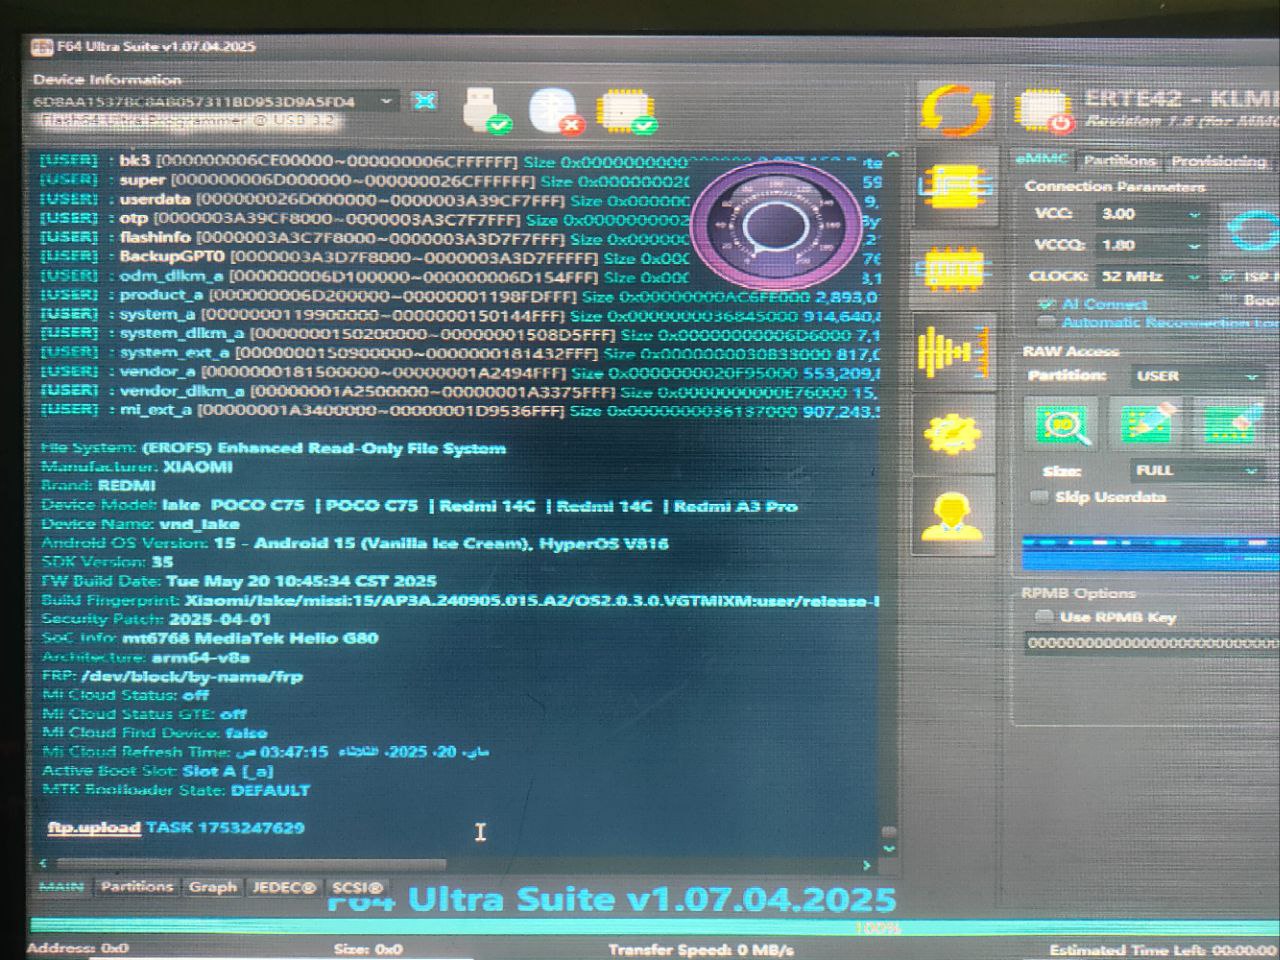This screenshot has width=1280, height=960.
Task: Click the 'Estimated Time Left' status text
Action: (1163, 950)
